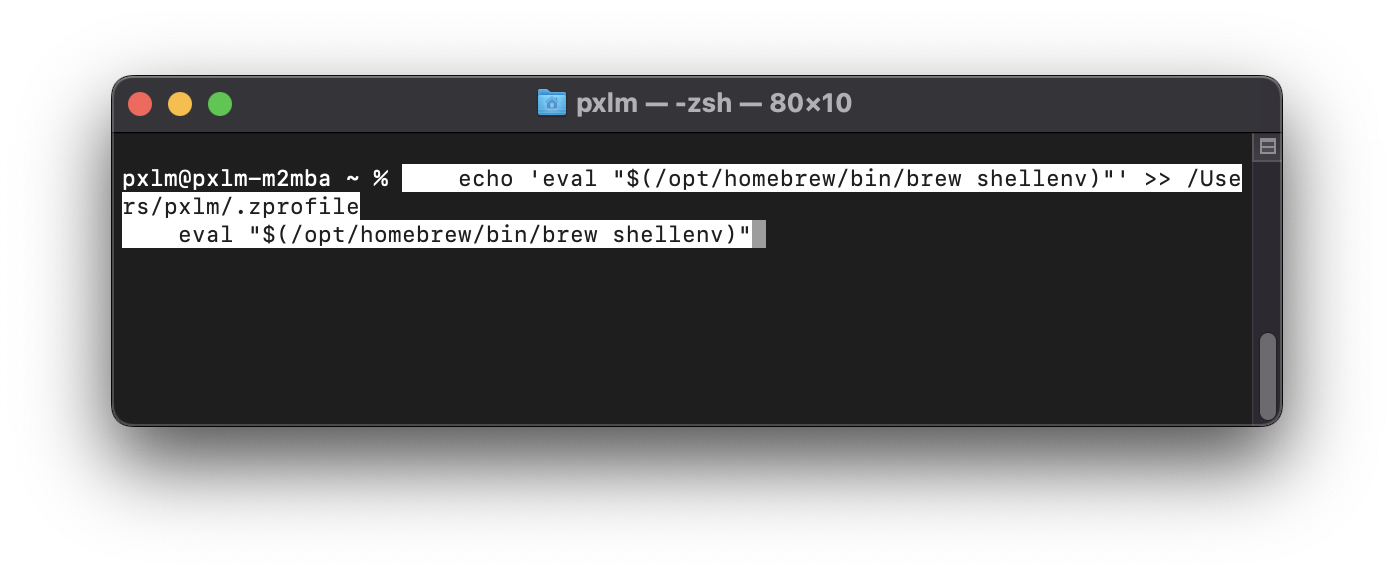This screenshot has height=574, width=1394.
Task: Click the window title "pxlm — -zsh — 80×10"
Action: (713, 103)
